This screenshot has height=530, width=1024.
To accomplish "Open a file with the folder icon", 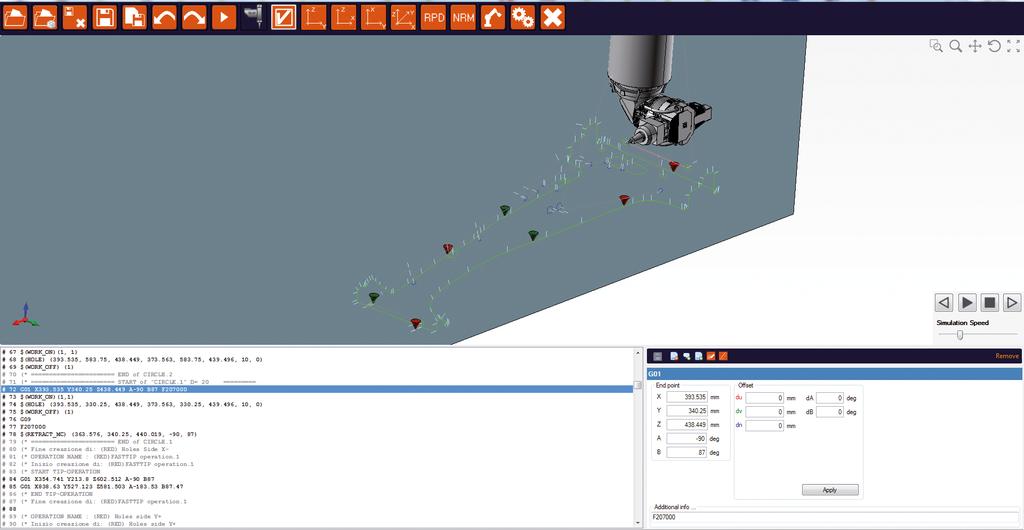I will click(15, 18).
